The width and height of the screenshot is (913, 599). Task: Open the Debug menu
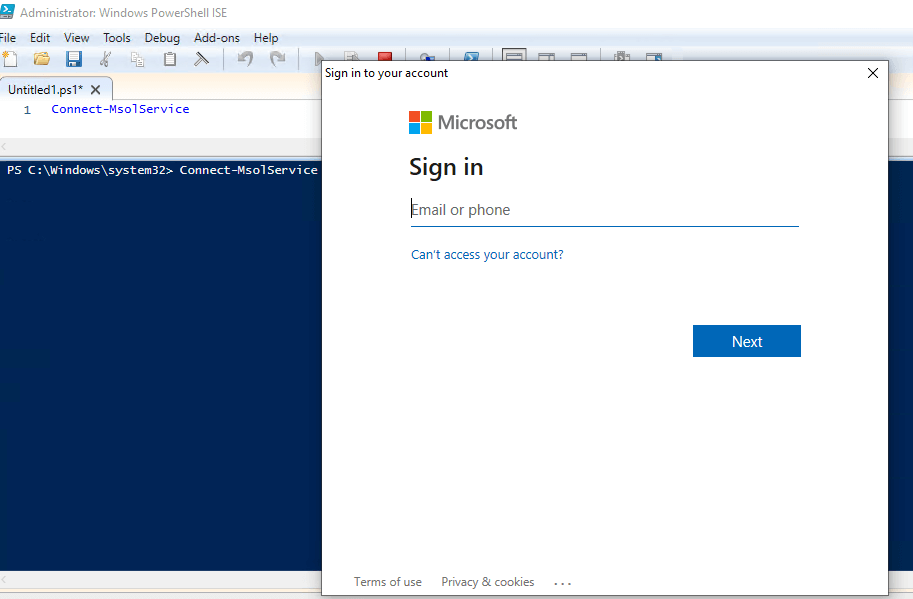(162, 38)
